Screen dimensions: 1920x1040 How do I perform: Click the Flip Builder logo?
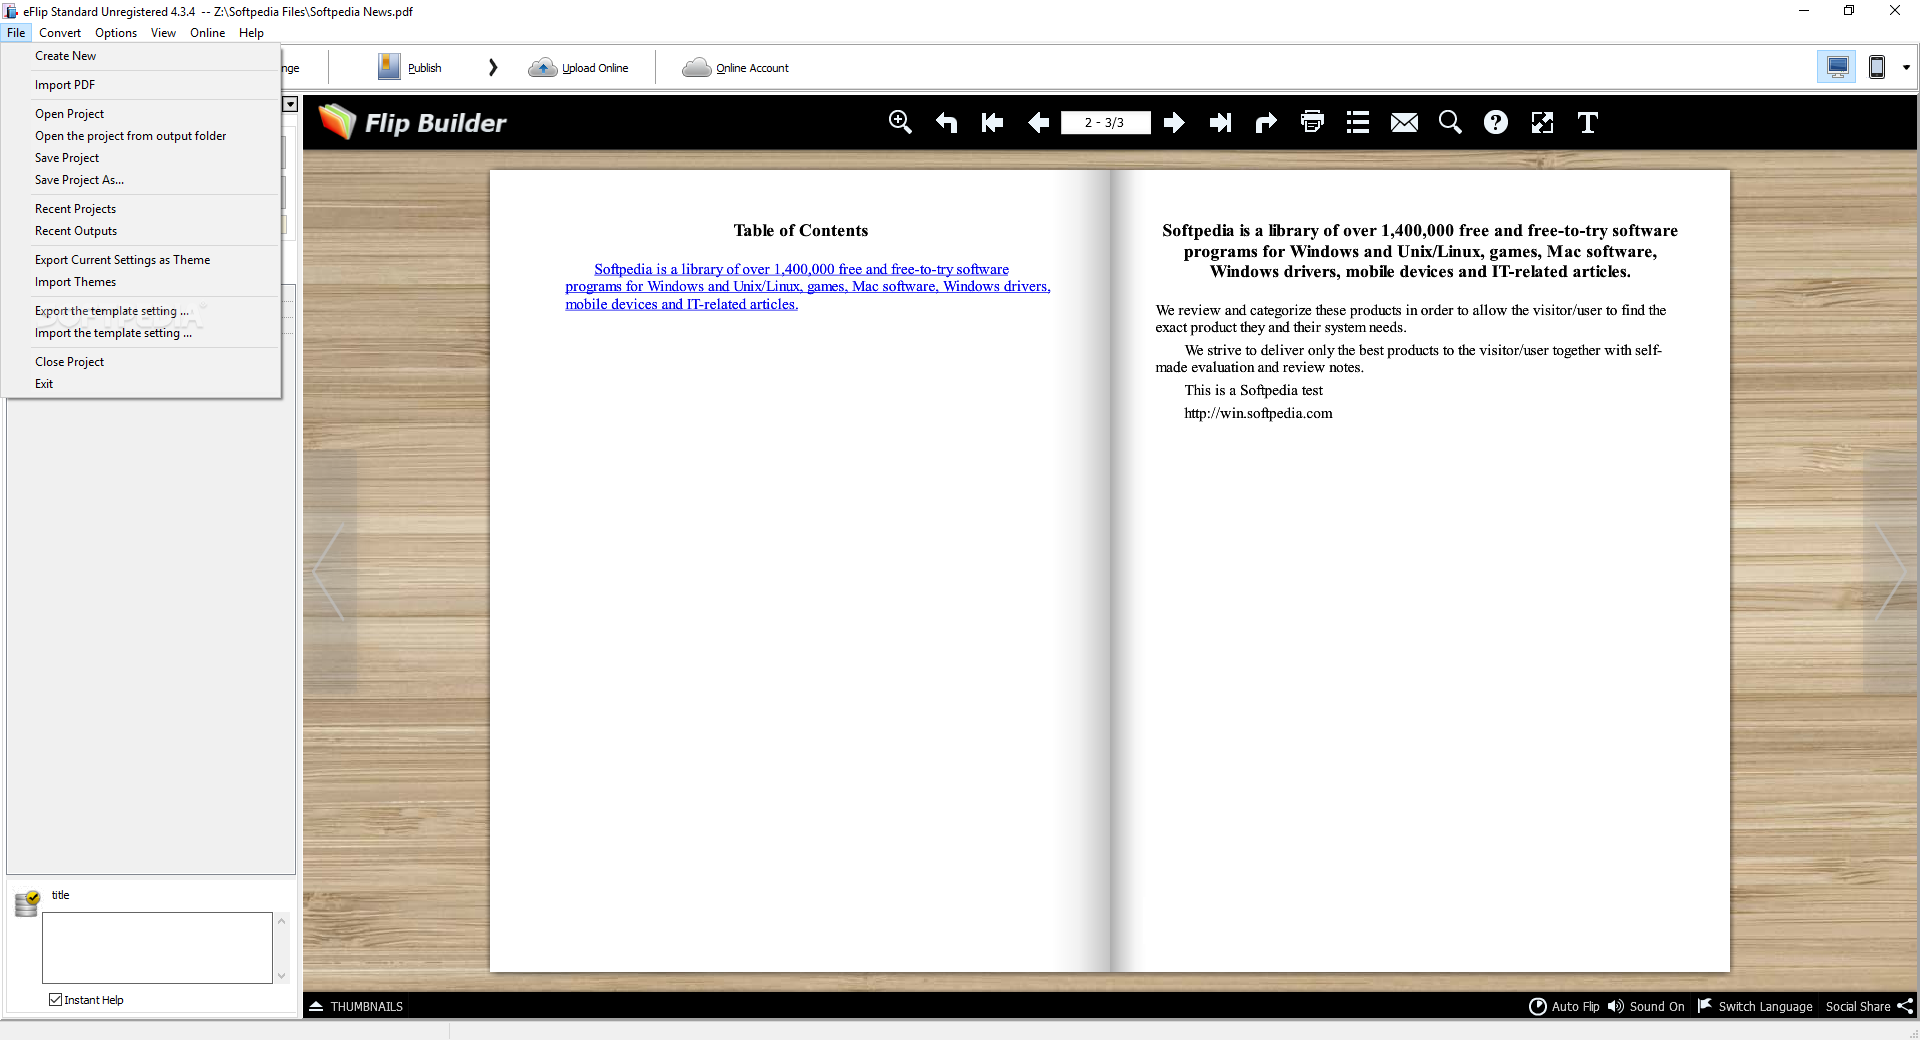click(412, 122)
